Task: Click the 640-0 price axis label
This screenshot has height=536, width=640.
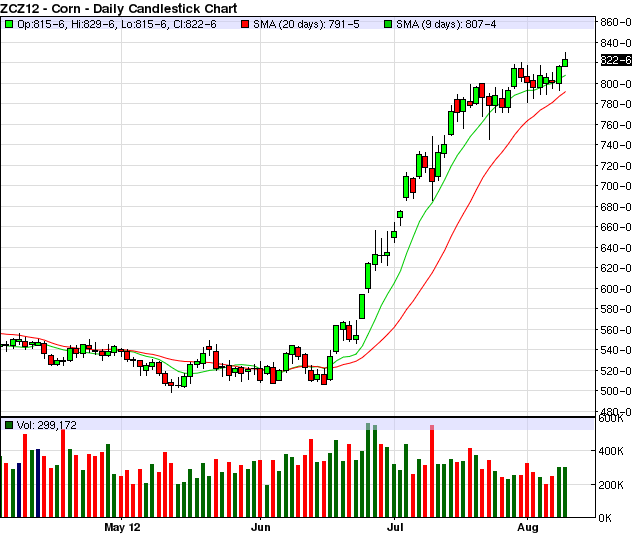Action: [x=616, y=248]
